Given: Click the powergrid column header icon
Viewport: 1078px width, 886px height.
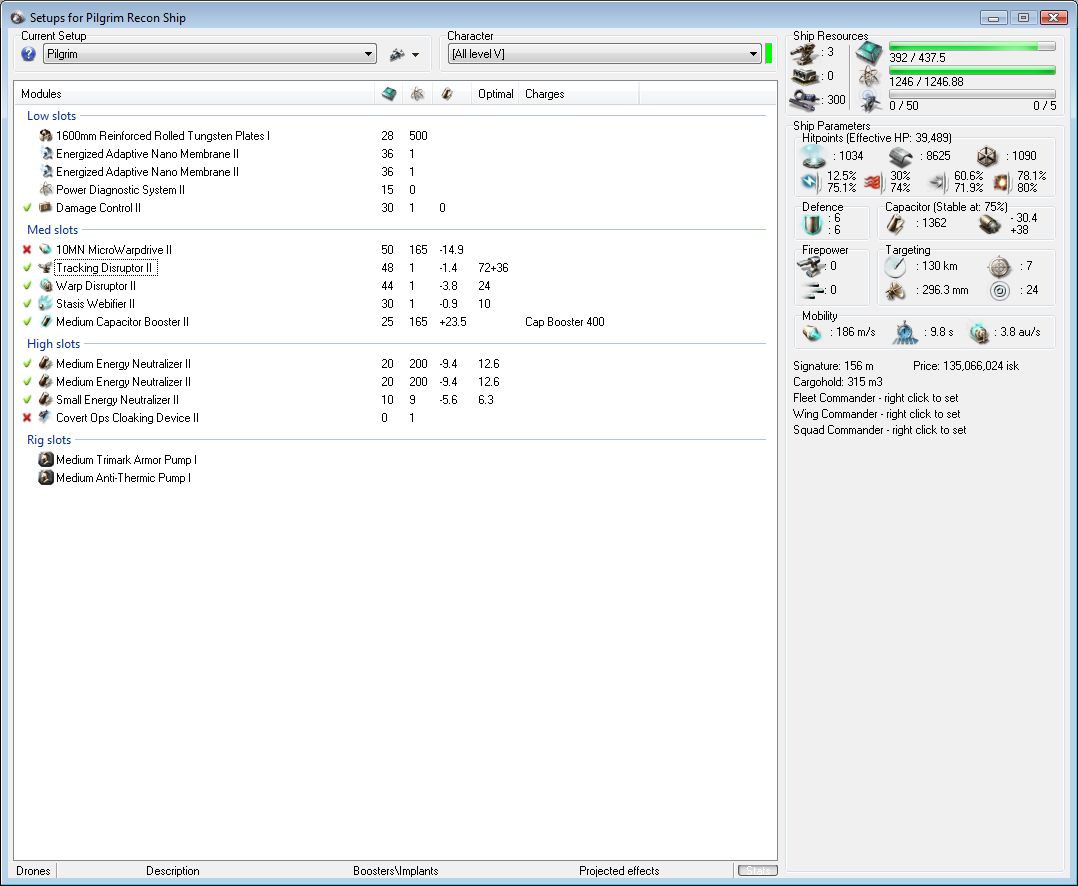Looking at the screenshot, I should tap(417, 93).
